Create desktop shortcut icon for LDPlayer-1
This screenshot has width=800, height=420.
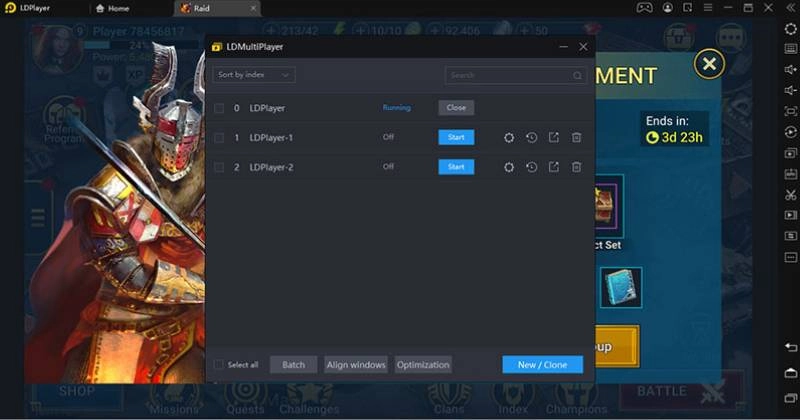coord(554,137)
